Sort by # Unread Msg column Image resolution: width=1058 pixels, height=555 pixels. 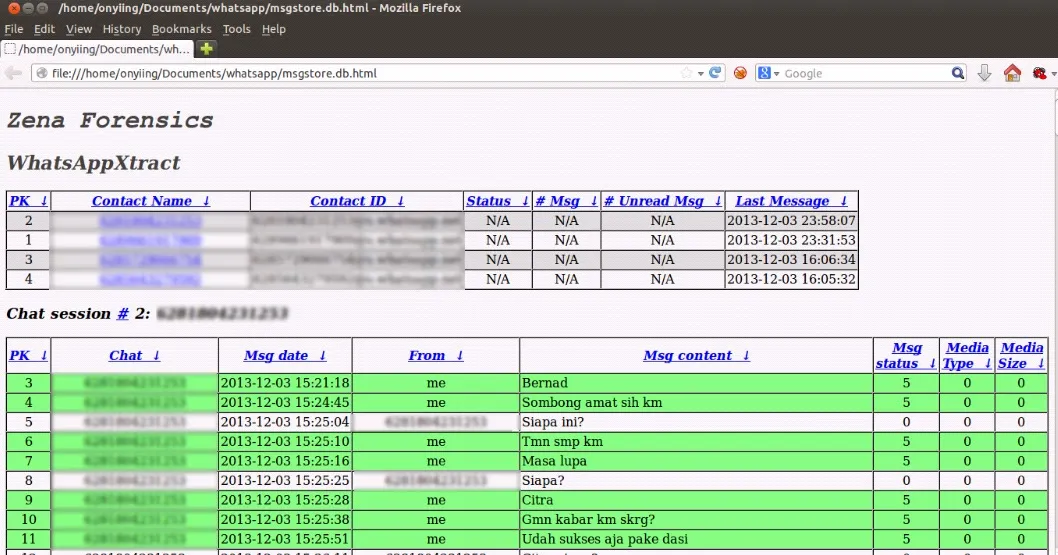coord(663,201)
